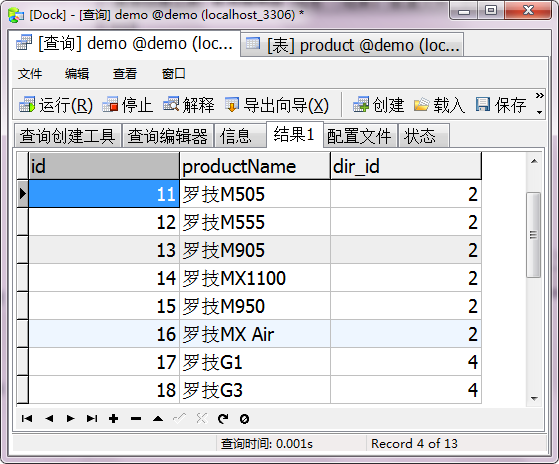This screenshot has height=464, width=559.
Task: Select [查询] demo window tab
Action: [x=124, y=43]
